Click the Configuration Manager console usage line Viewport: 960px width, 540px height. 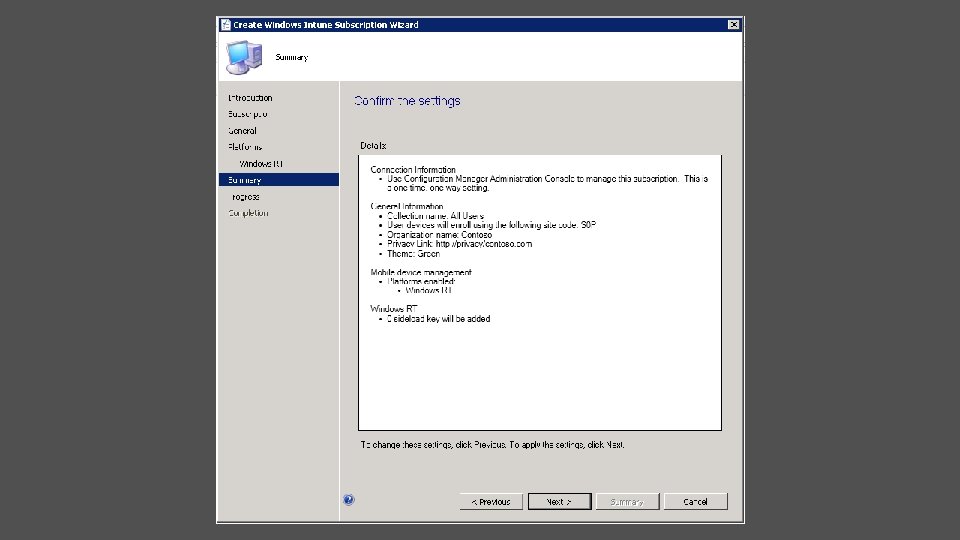(x=547, y=183)
